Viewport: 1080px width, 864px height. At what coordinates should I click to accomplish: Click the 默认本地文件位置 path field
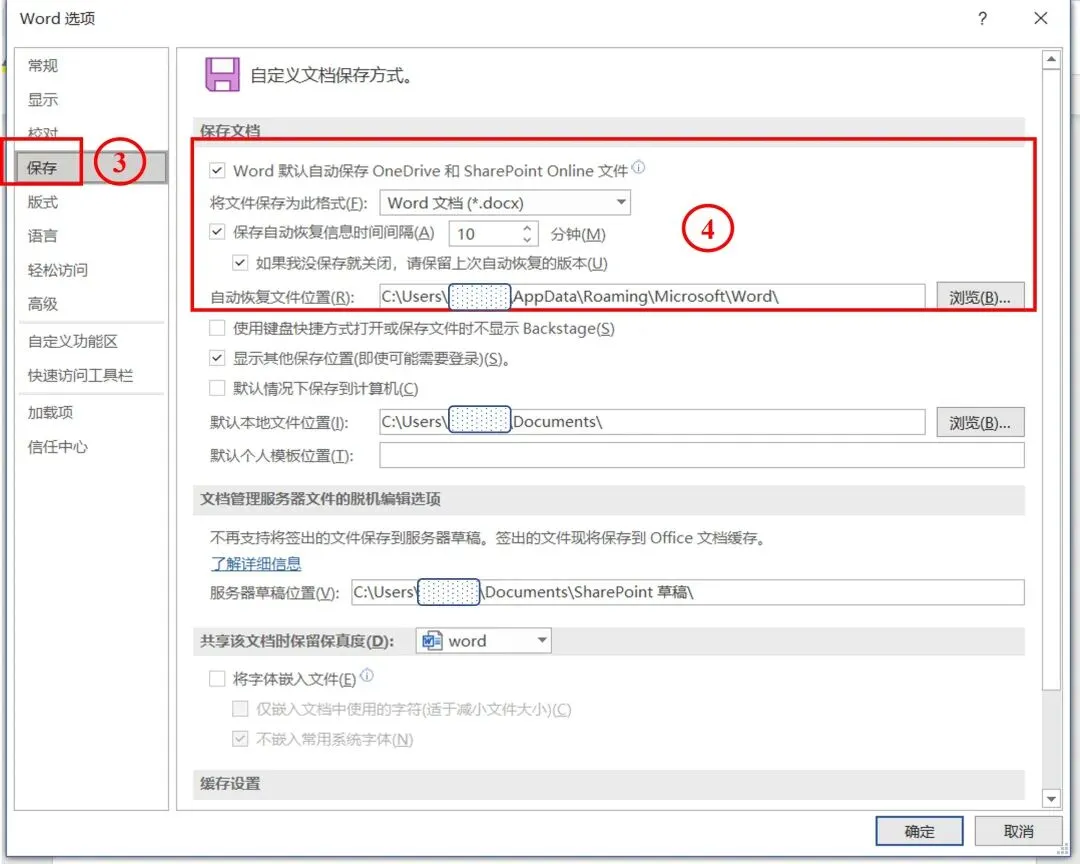pos(652,422)
